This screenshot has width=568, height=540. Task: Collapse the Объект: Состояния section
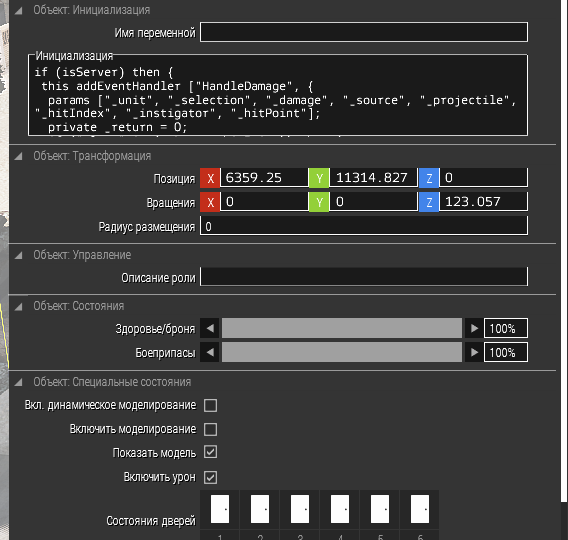(18, 307)
